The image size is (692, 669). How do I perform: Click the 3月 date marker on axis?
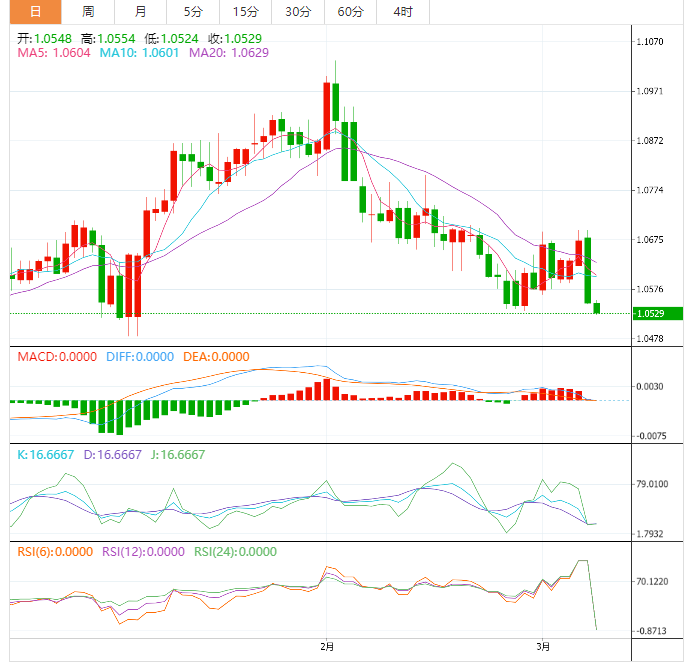(543, 647)
